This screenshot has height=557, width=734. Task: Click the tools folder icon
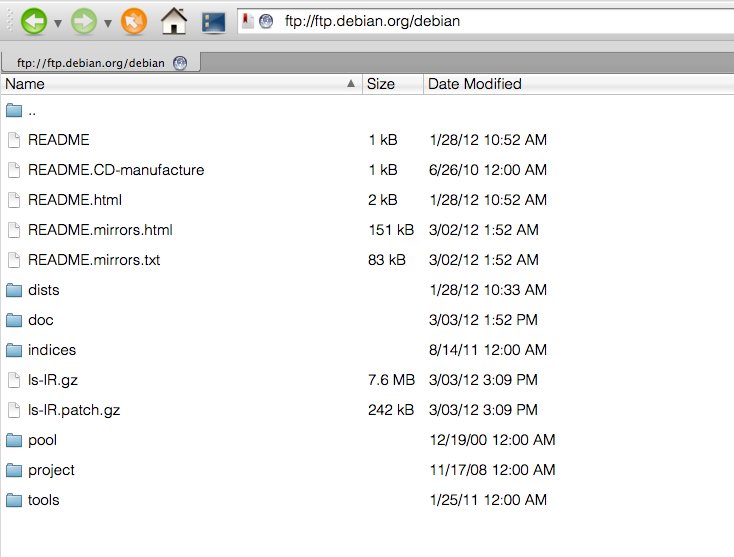click(14, 500)
